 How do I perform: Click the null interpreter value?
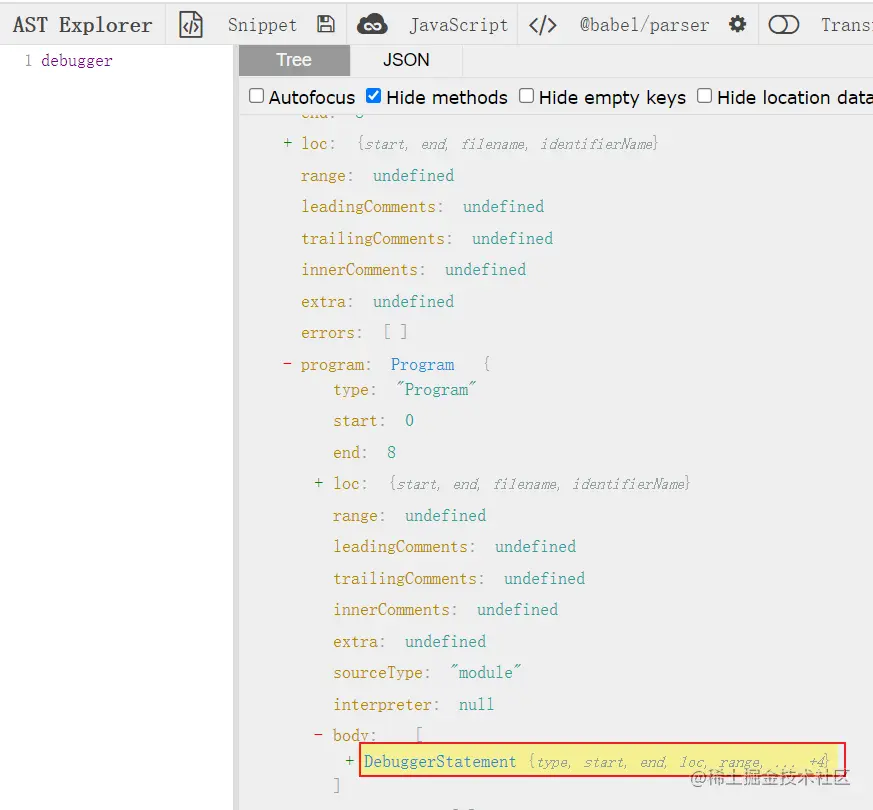tap(476, 705)
